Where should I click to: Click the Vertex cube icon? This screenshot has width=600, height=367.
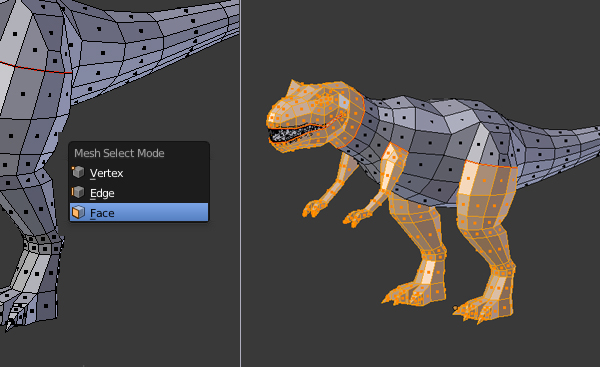pos(78,172)
